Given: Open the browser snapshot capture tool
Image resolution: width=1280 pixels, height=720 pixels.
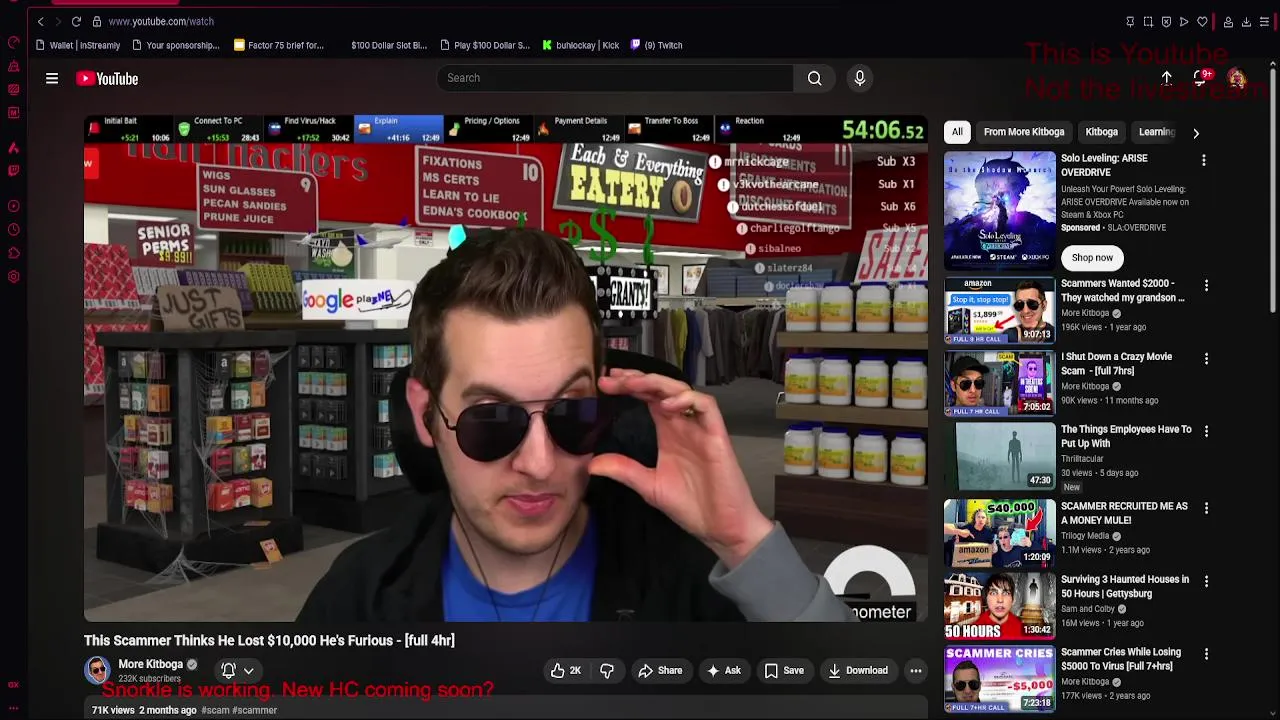Looking at the screenshot, I should coord(1148,21).
